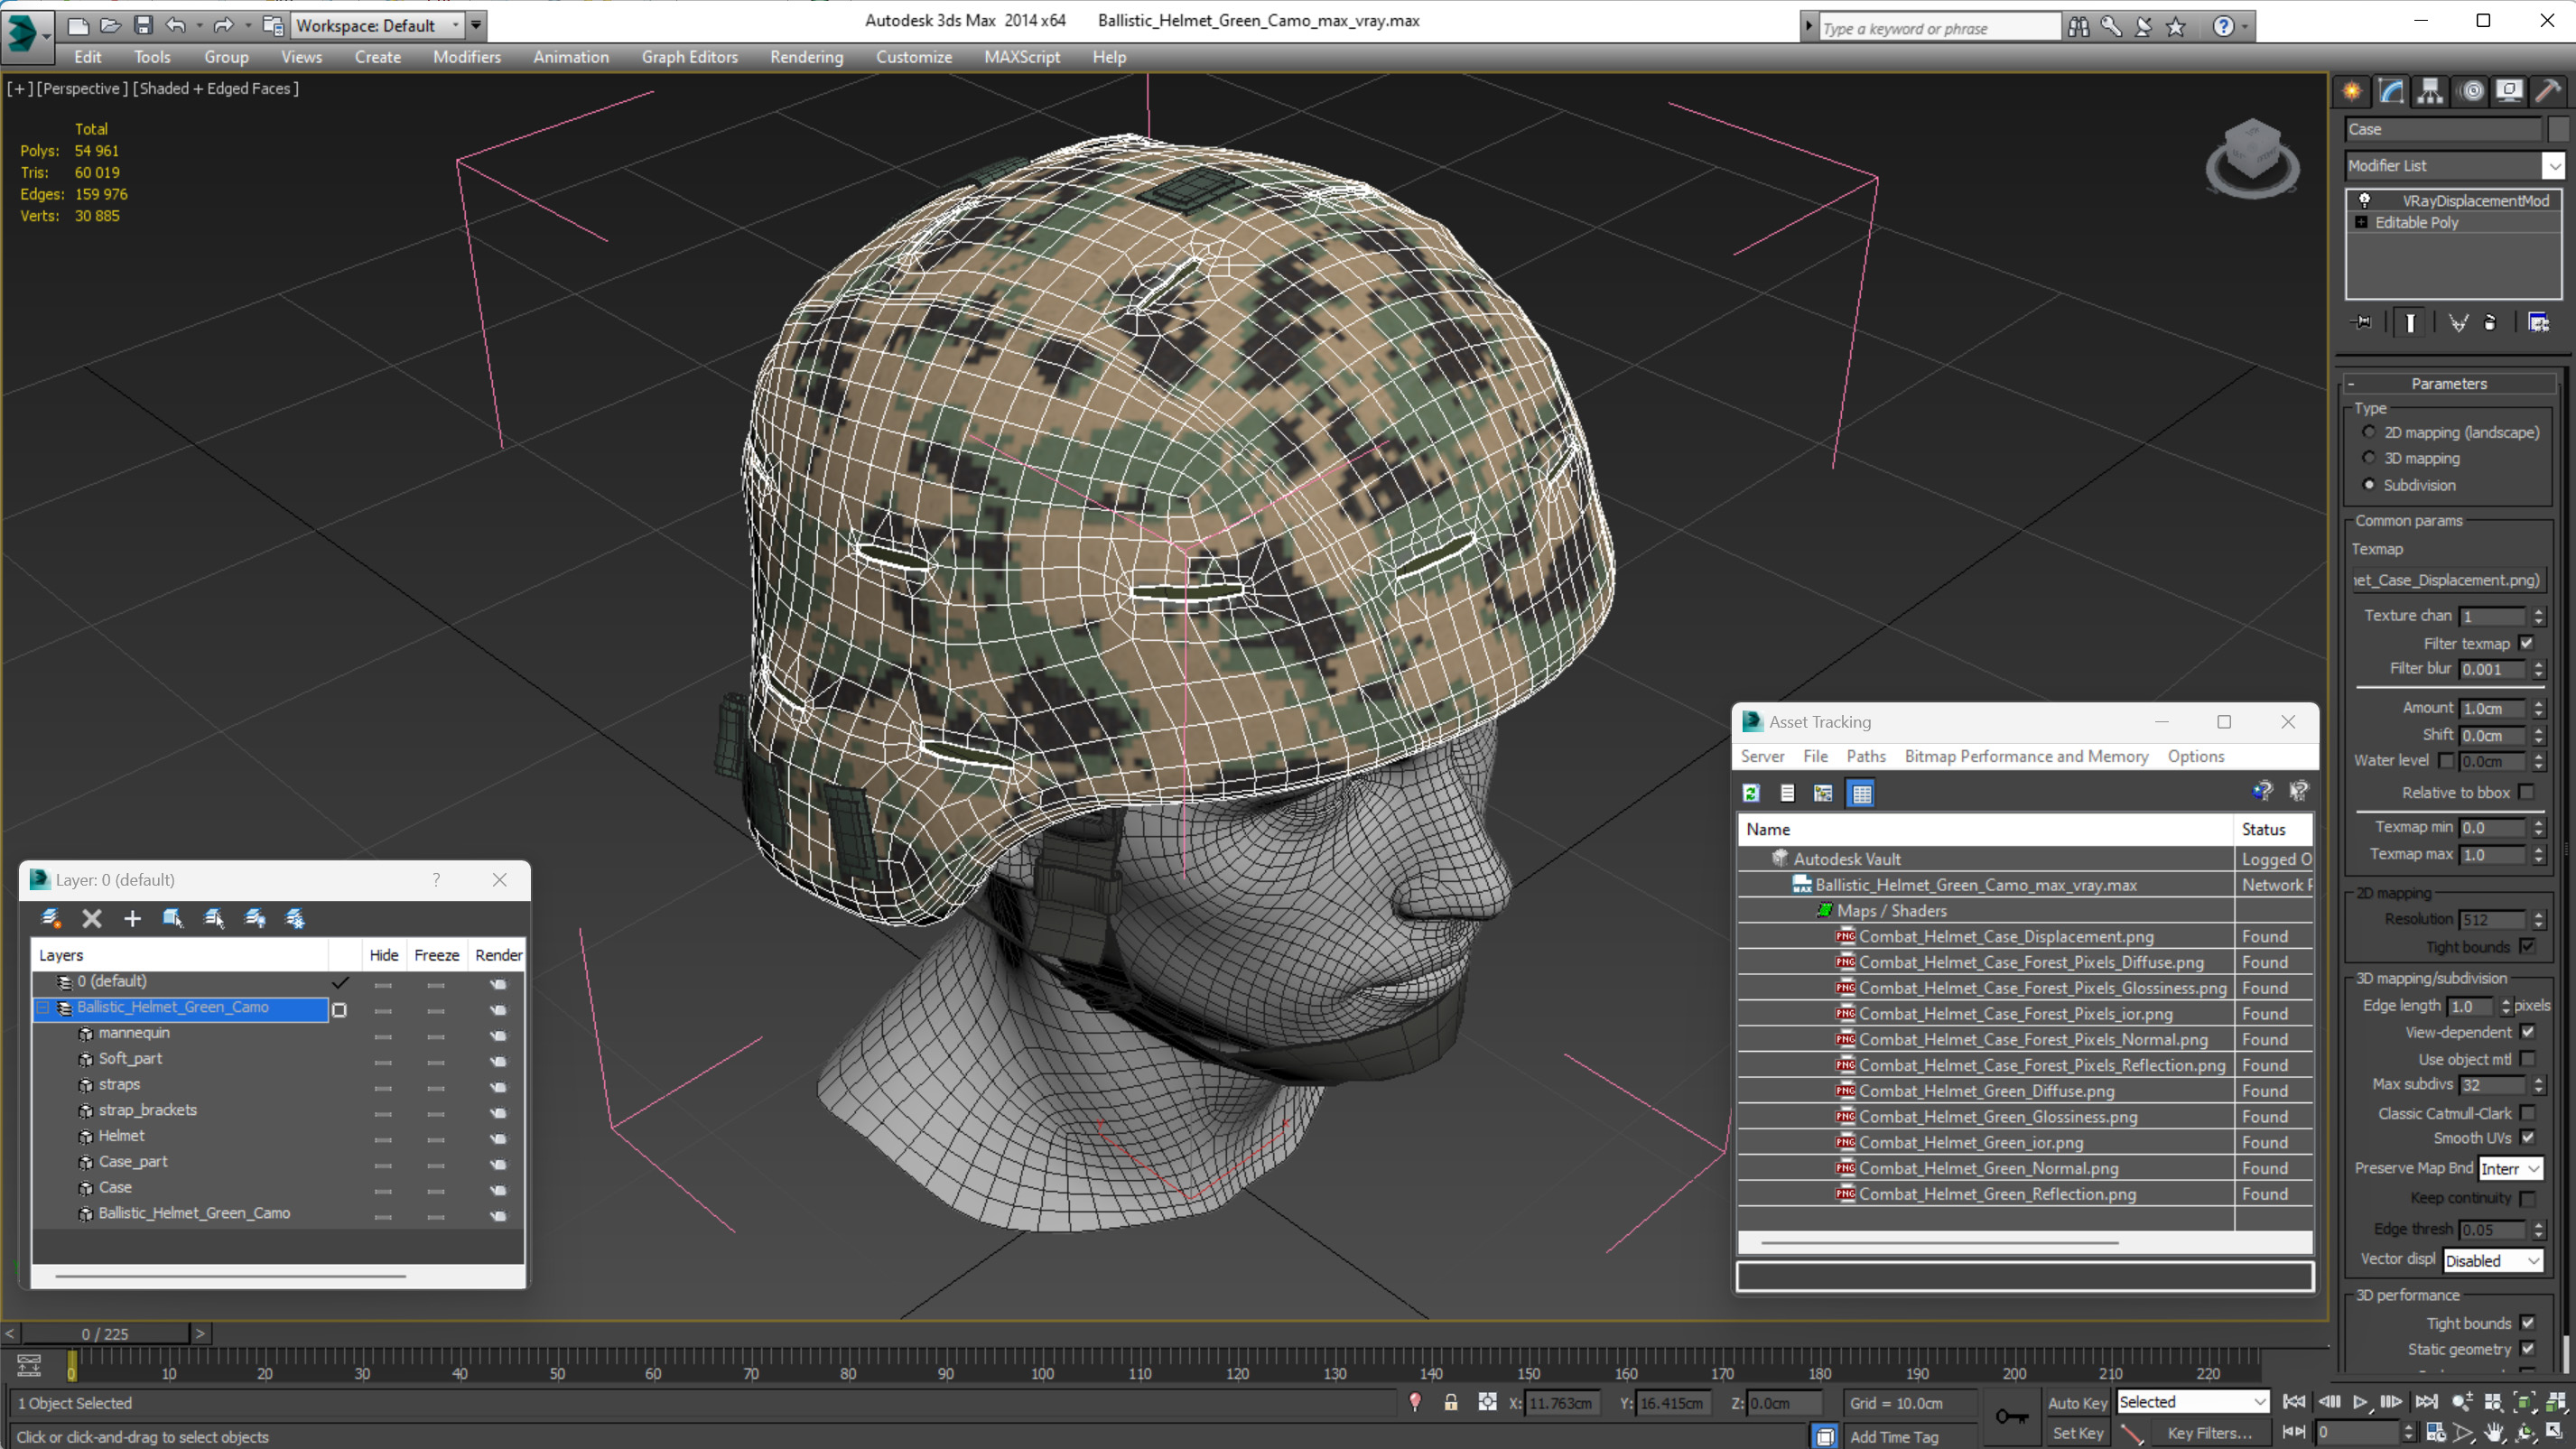Click the Vector disp dropdown currently showing Disabled

[x=2488, y=1258]
